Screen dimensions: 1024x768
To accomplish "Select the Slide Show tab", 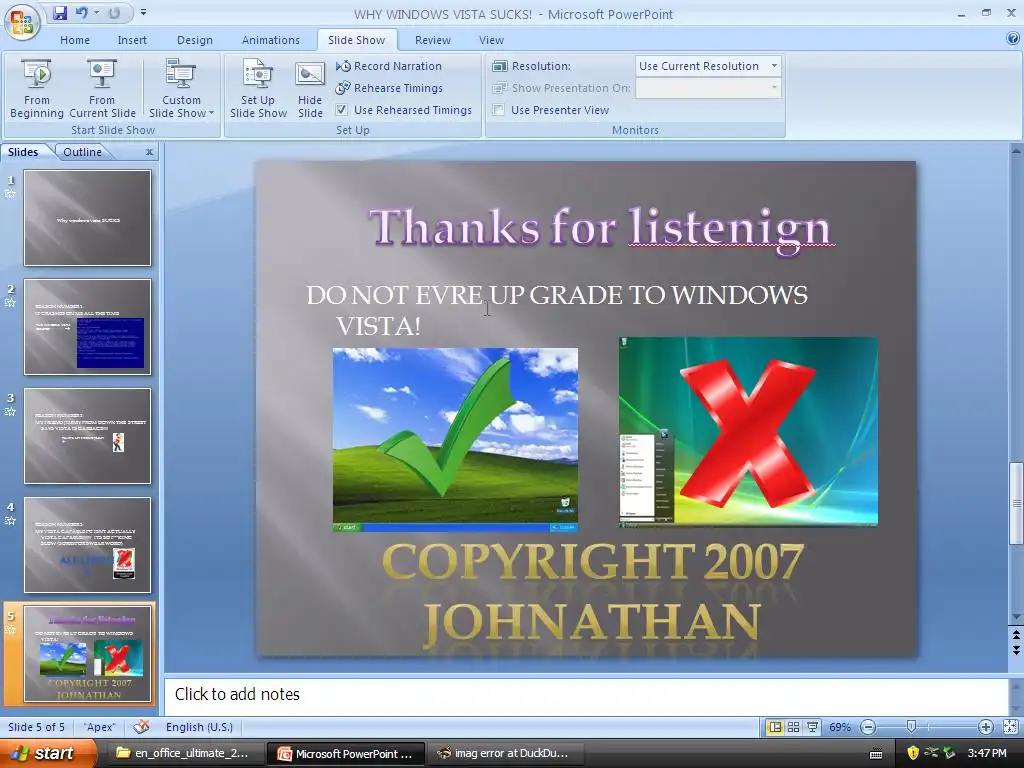I will point(357,40).
